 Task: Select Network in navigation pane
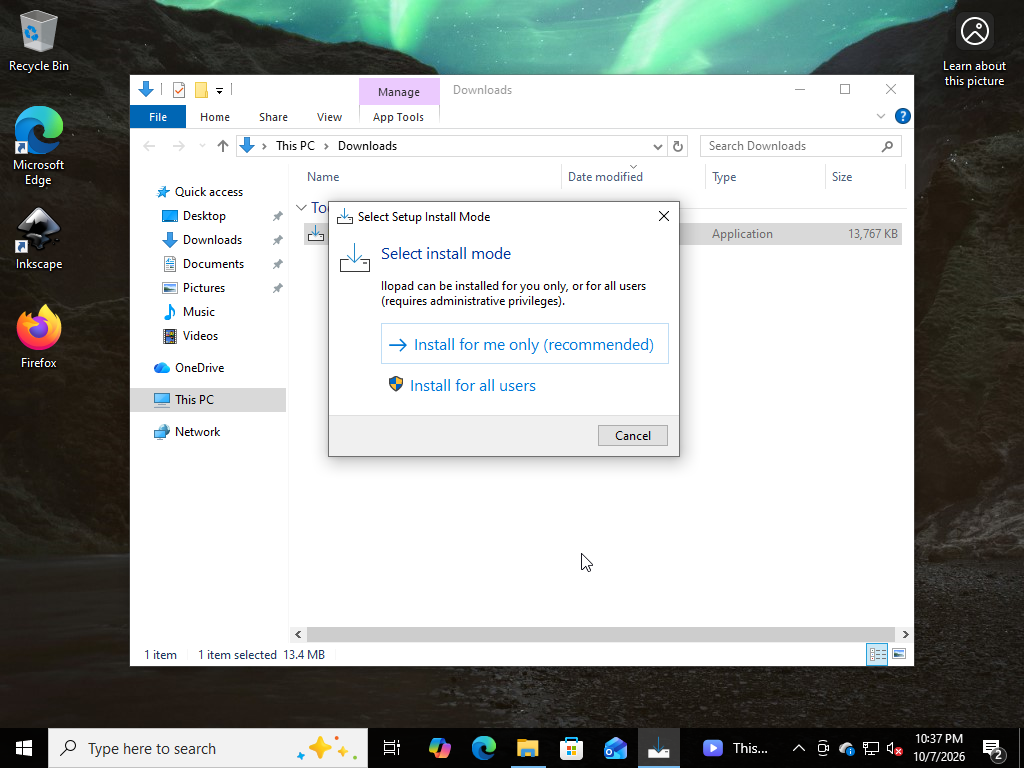point(197,432)
